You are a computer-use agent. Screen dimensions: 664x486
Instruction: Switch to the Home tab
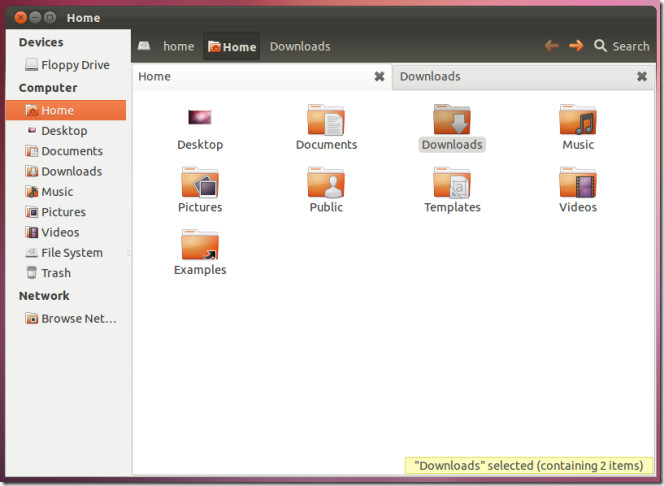pyautogui.click(x=261, y=77)
